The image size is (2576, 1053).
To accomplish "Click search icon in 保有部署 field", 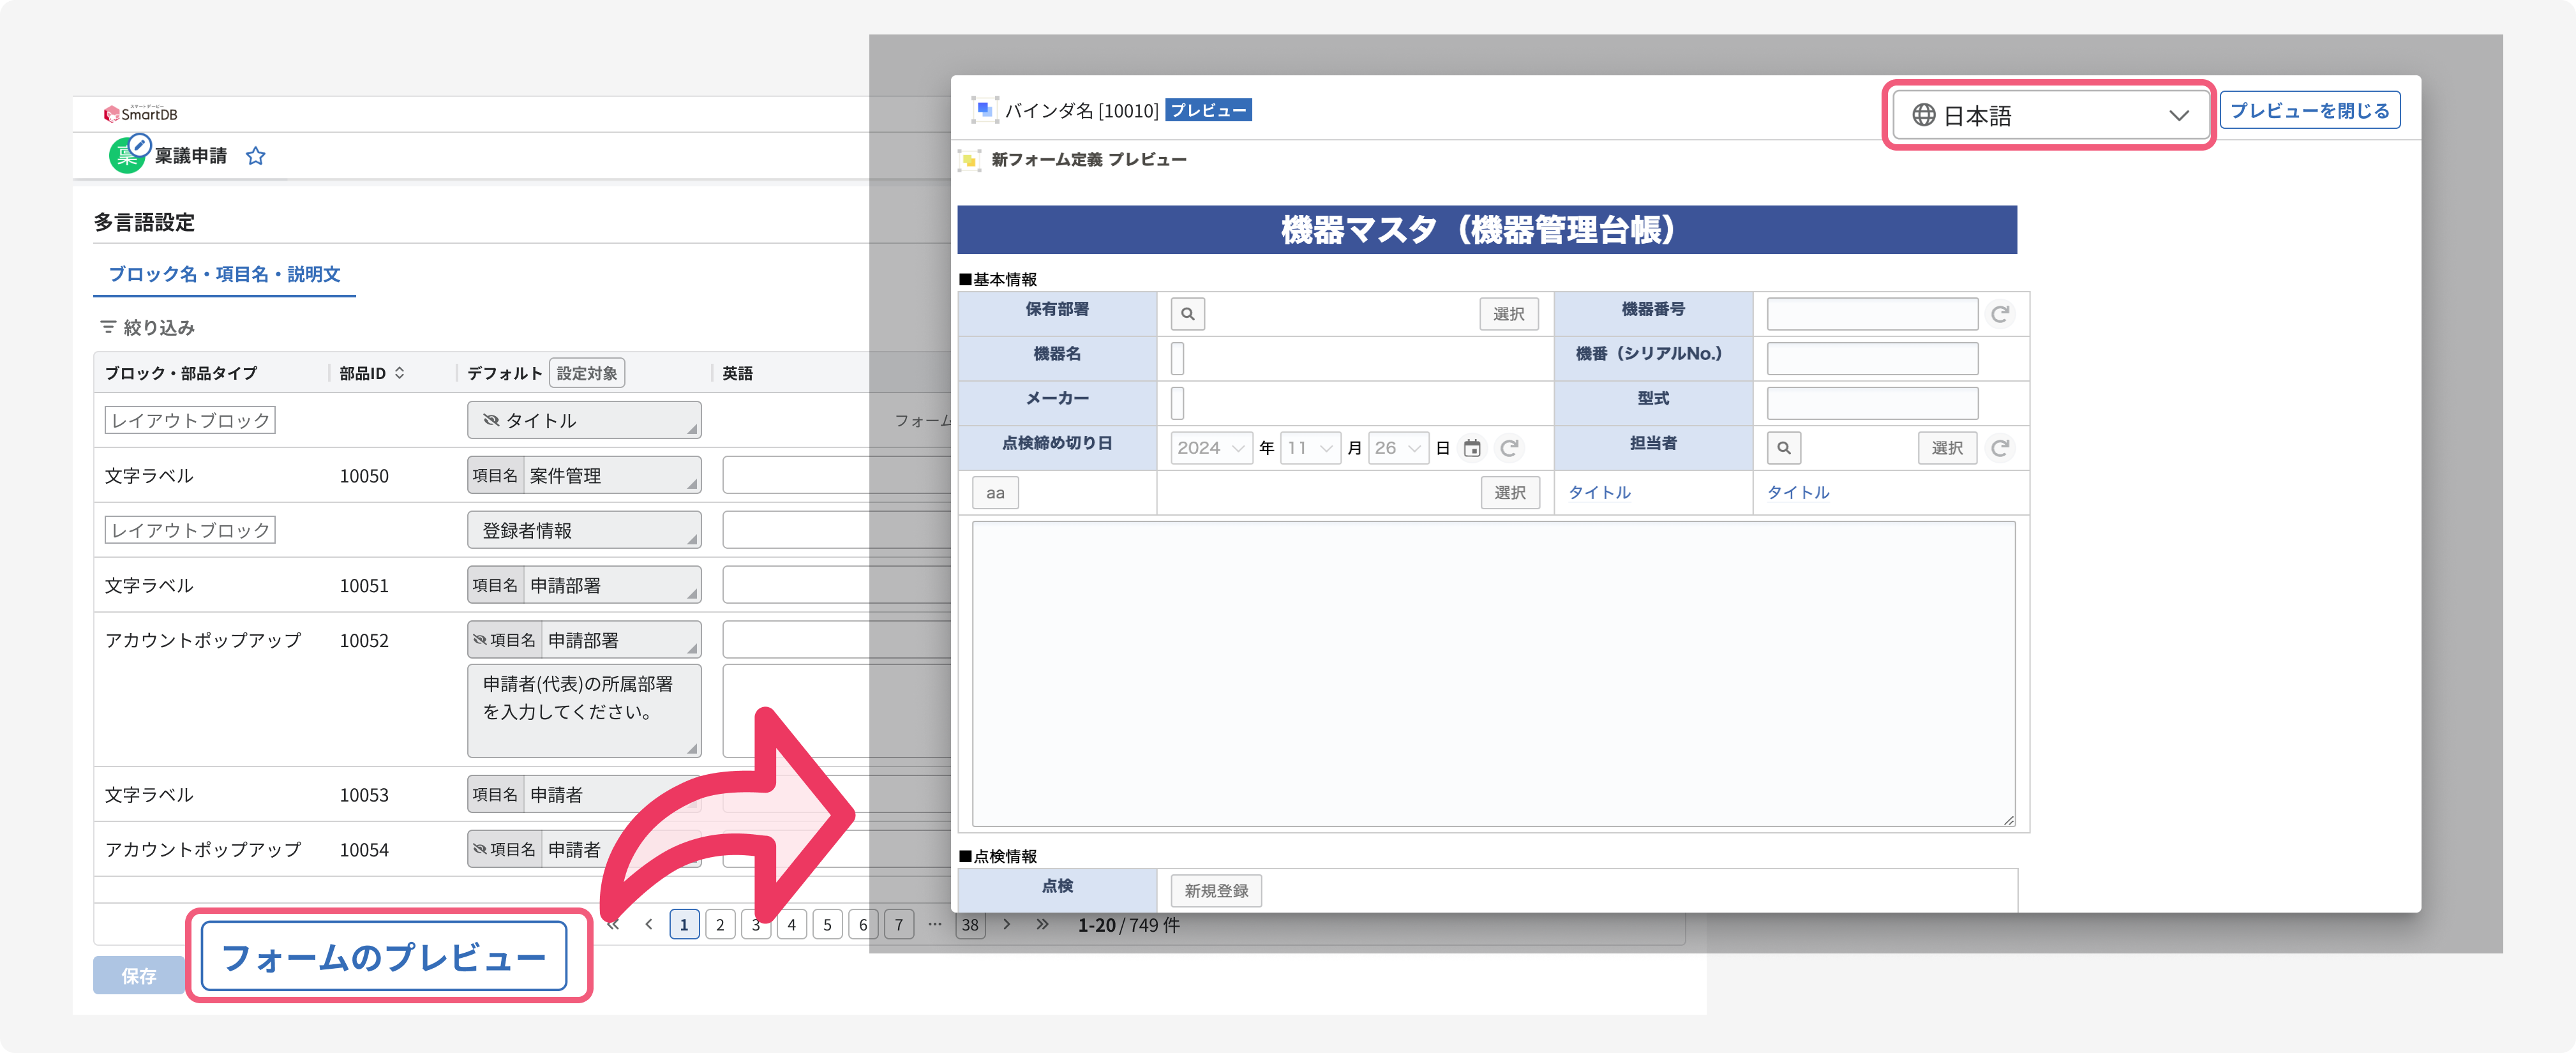I will [x=1187, y=314].
